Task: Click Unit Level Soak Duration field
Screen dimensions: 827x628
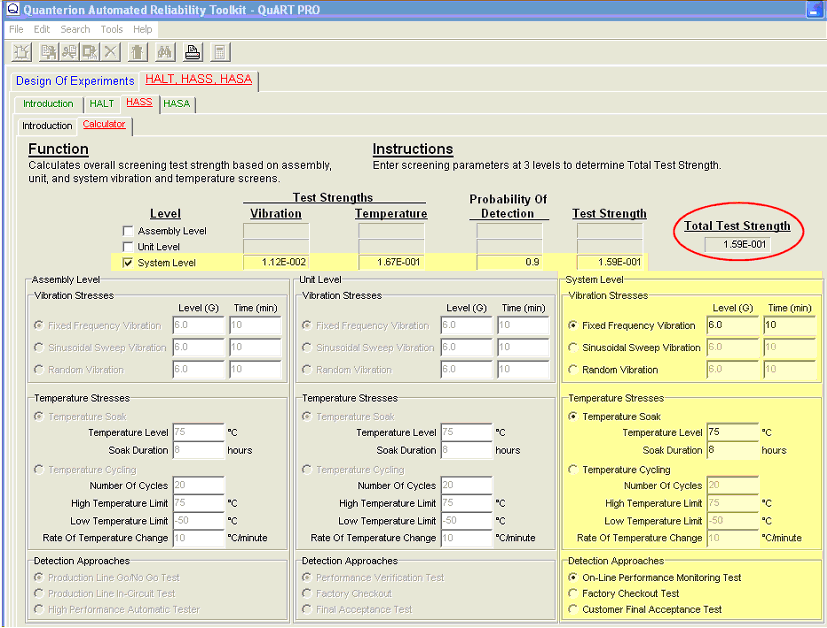Action: pyautogui.click(x=466, y=450)
